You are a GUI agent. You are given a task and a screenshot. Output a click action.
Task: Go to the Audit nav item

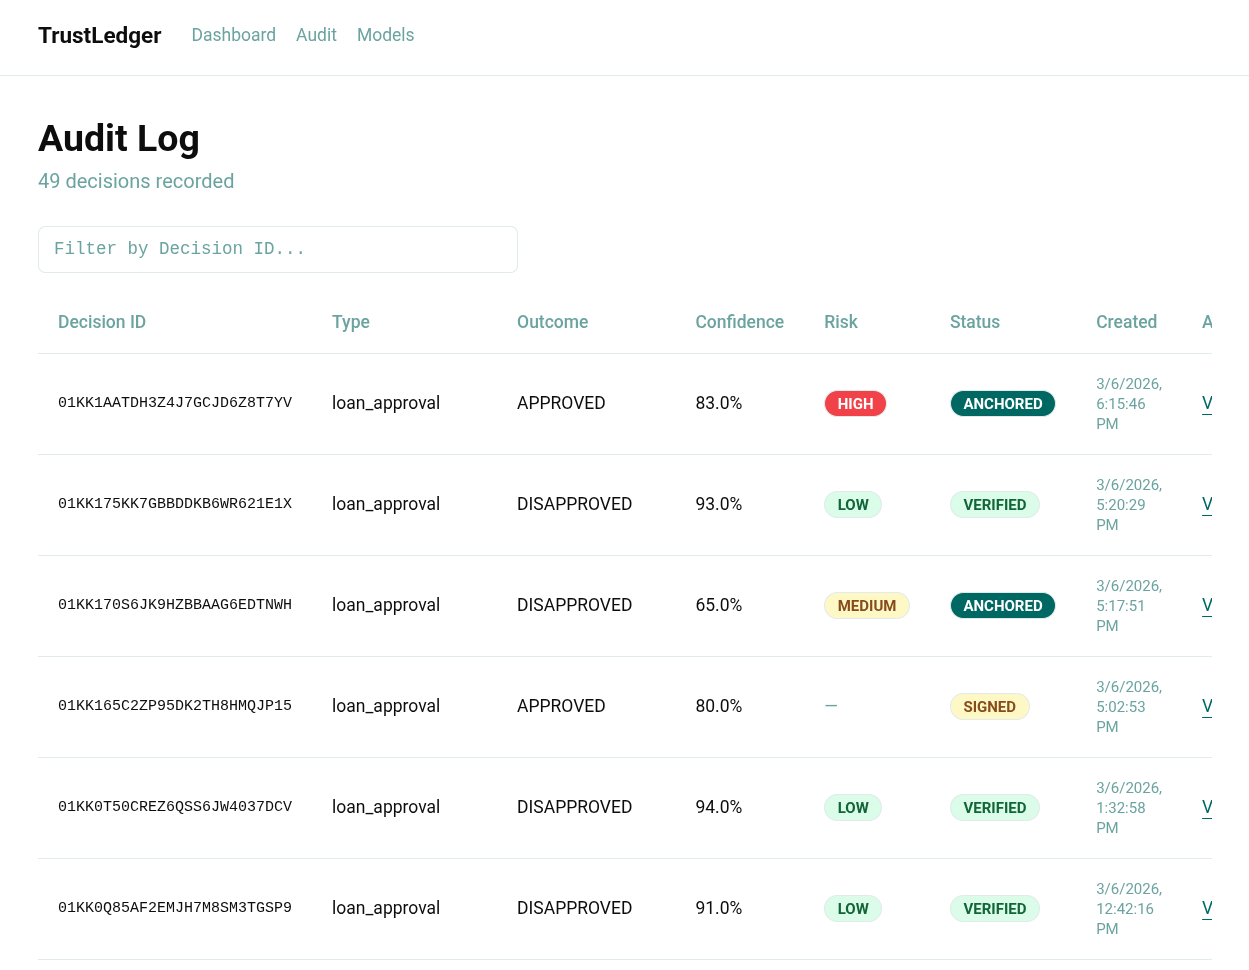pos(316,35)
